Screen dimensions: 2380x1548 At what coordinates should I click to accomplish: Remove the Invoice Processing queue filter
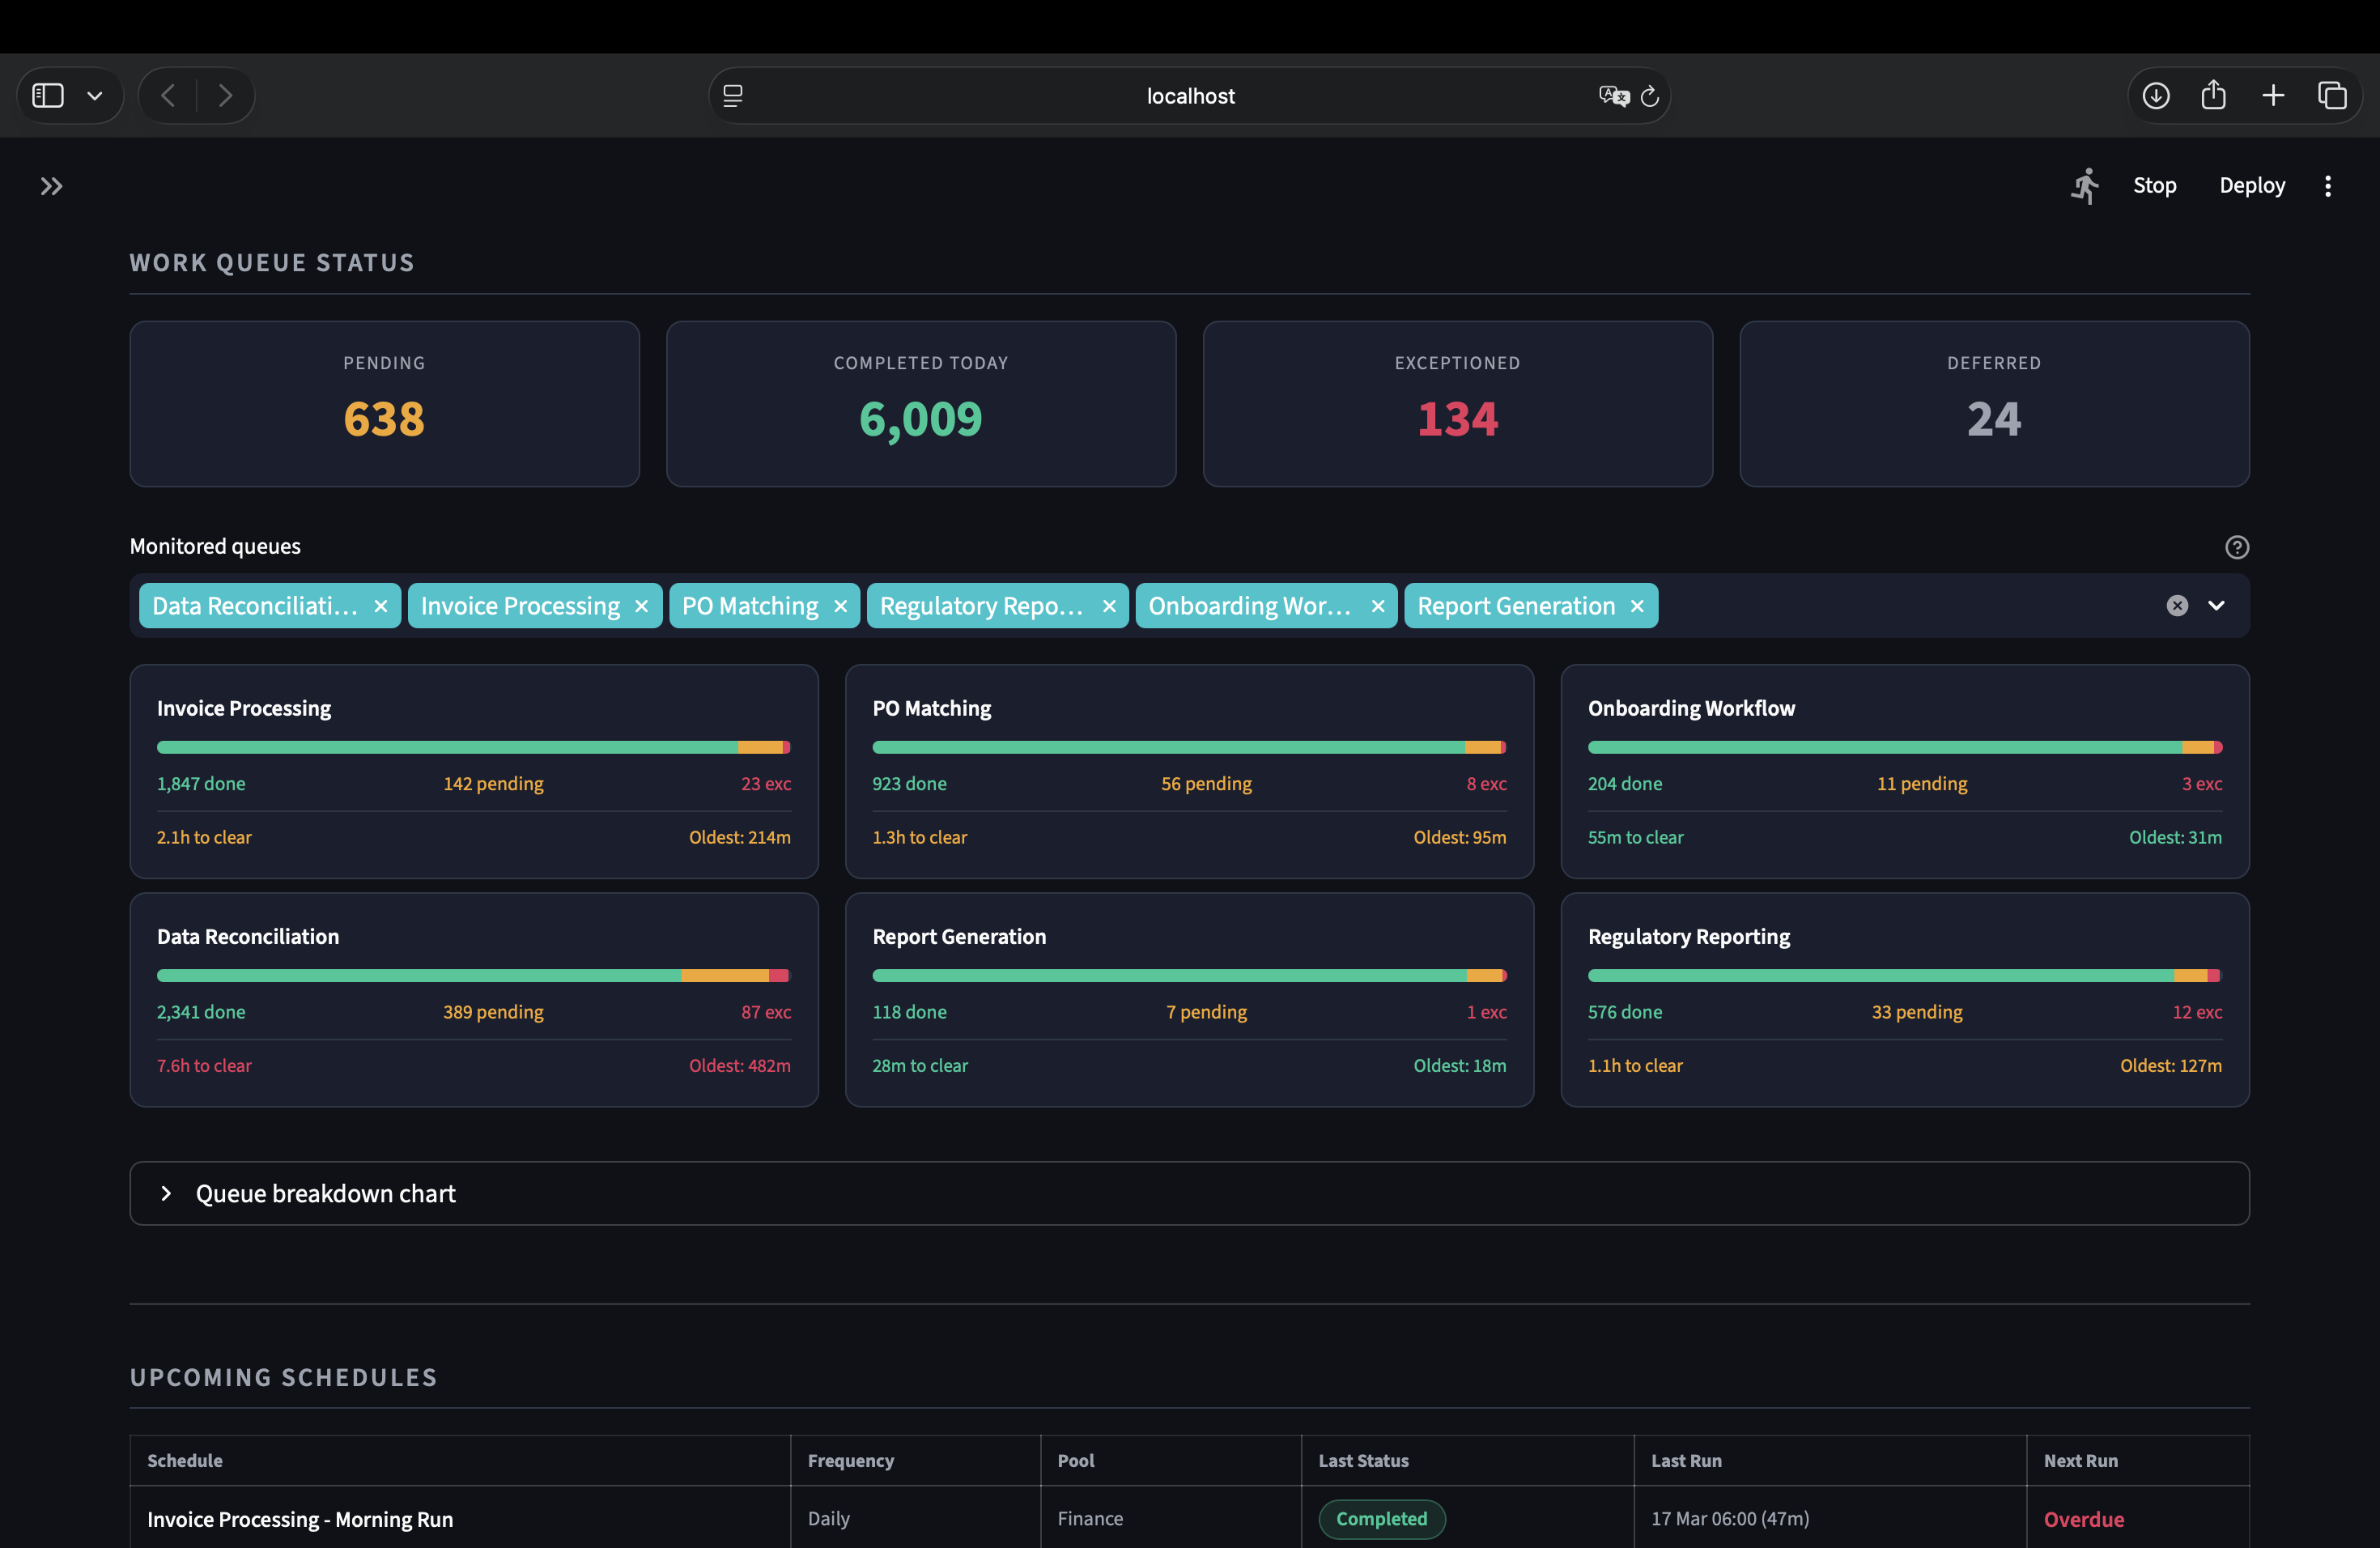coord(641,605)
